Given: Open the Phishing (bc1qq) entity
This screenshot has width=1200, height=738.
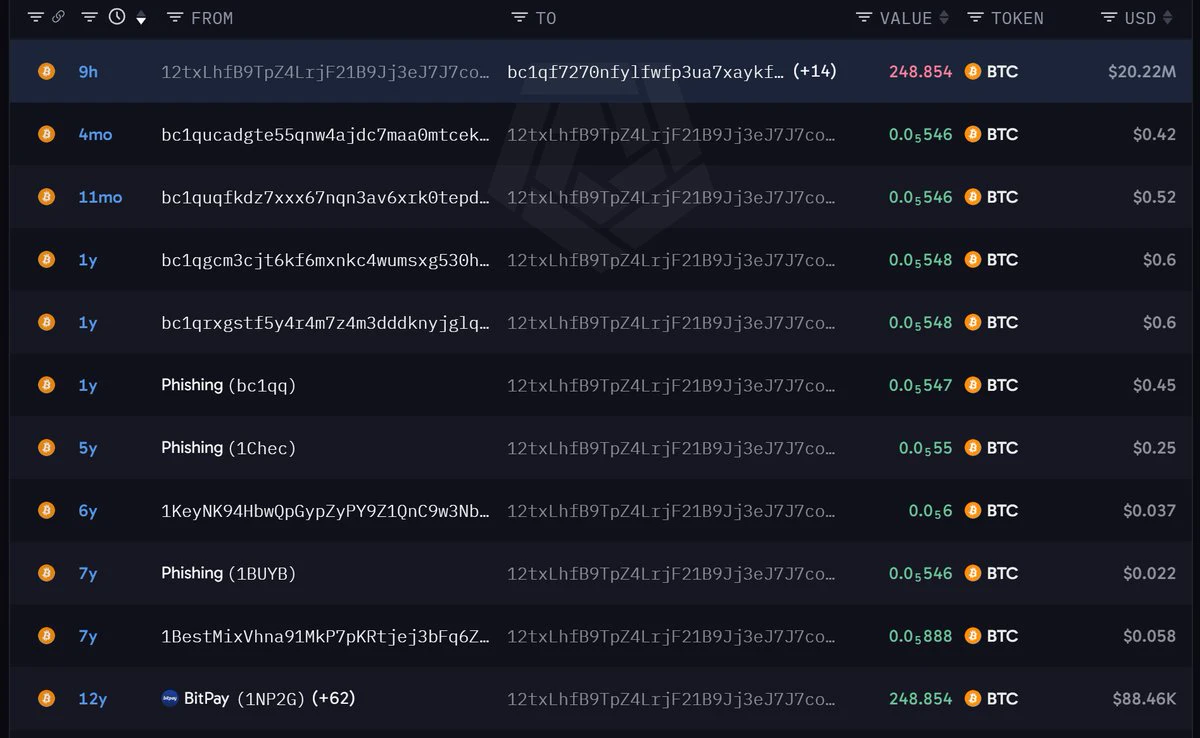Looking at the screenshot, I should click(229, 385).
